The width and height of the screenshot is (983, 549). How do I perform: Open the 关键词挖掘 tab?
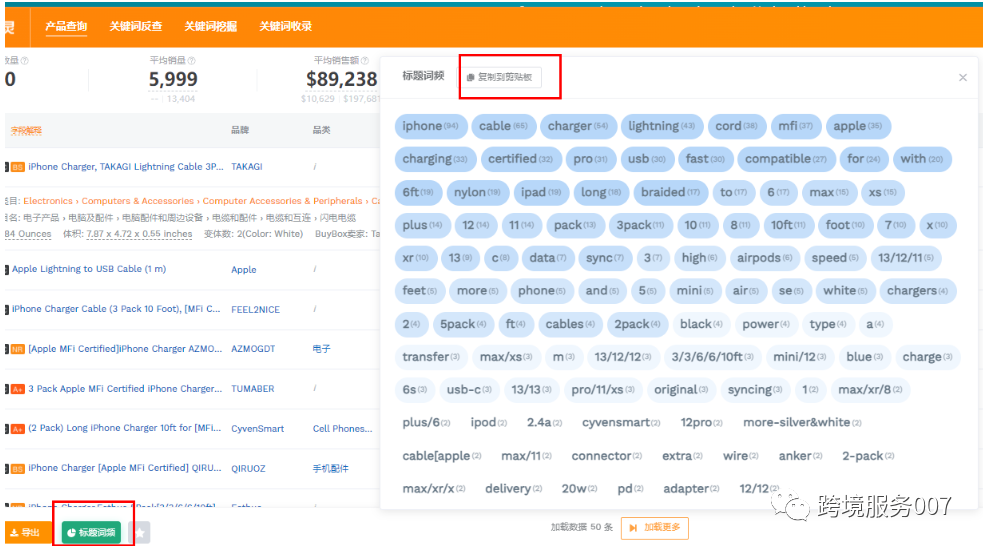tap(210, 26)
